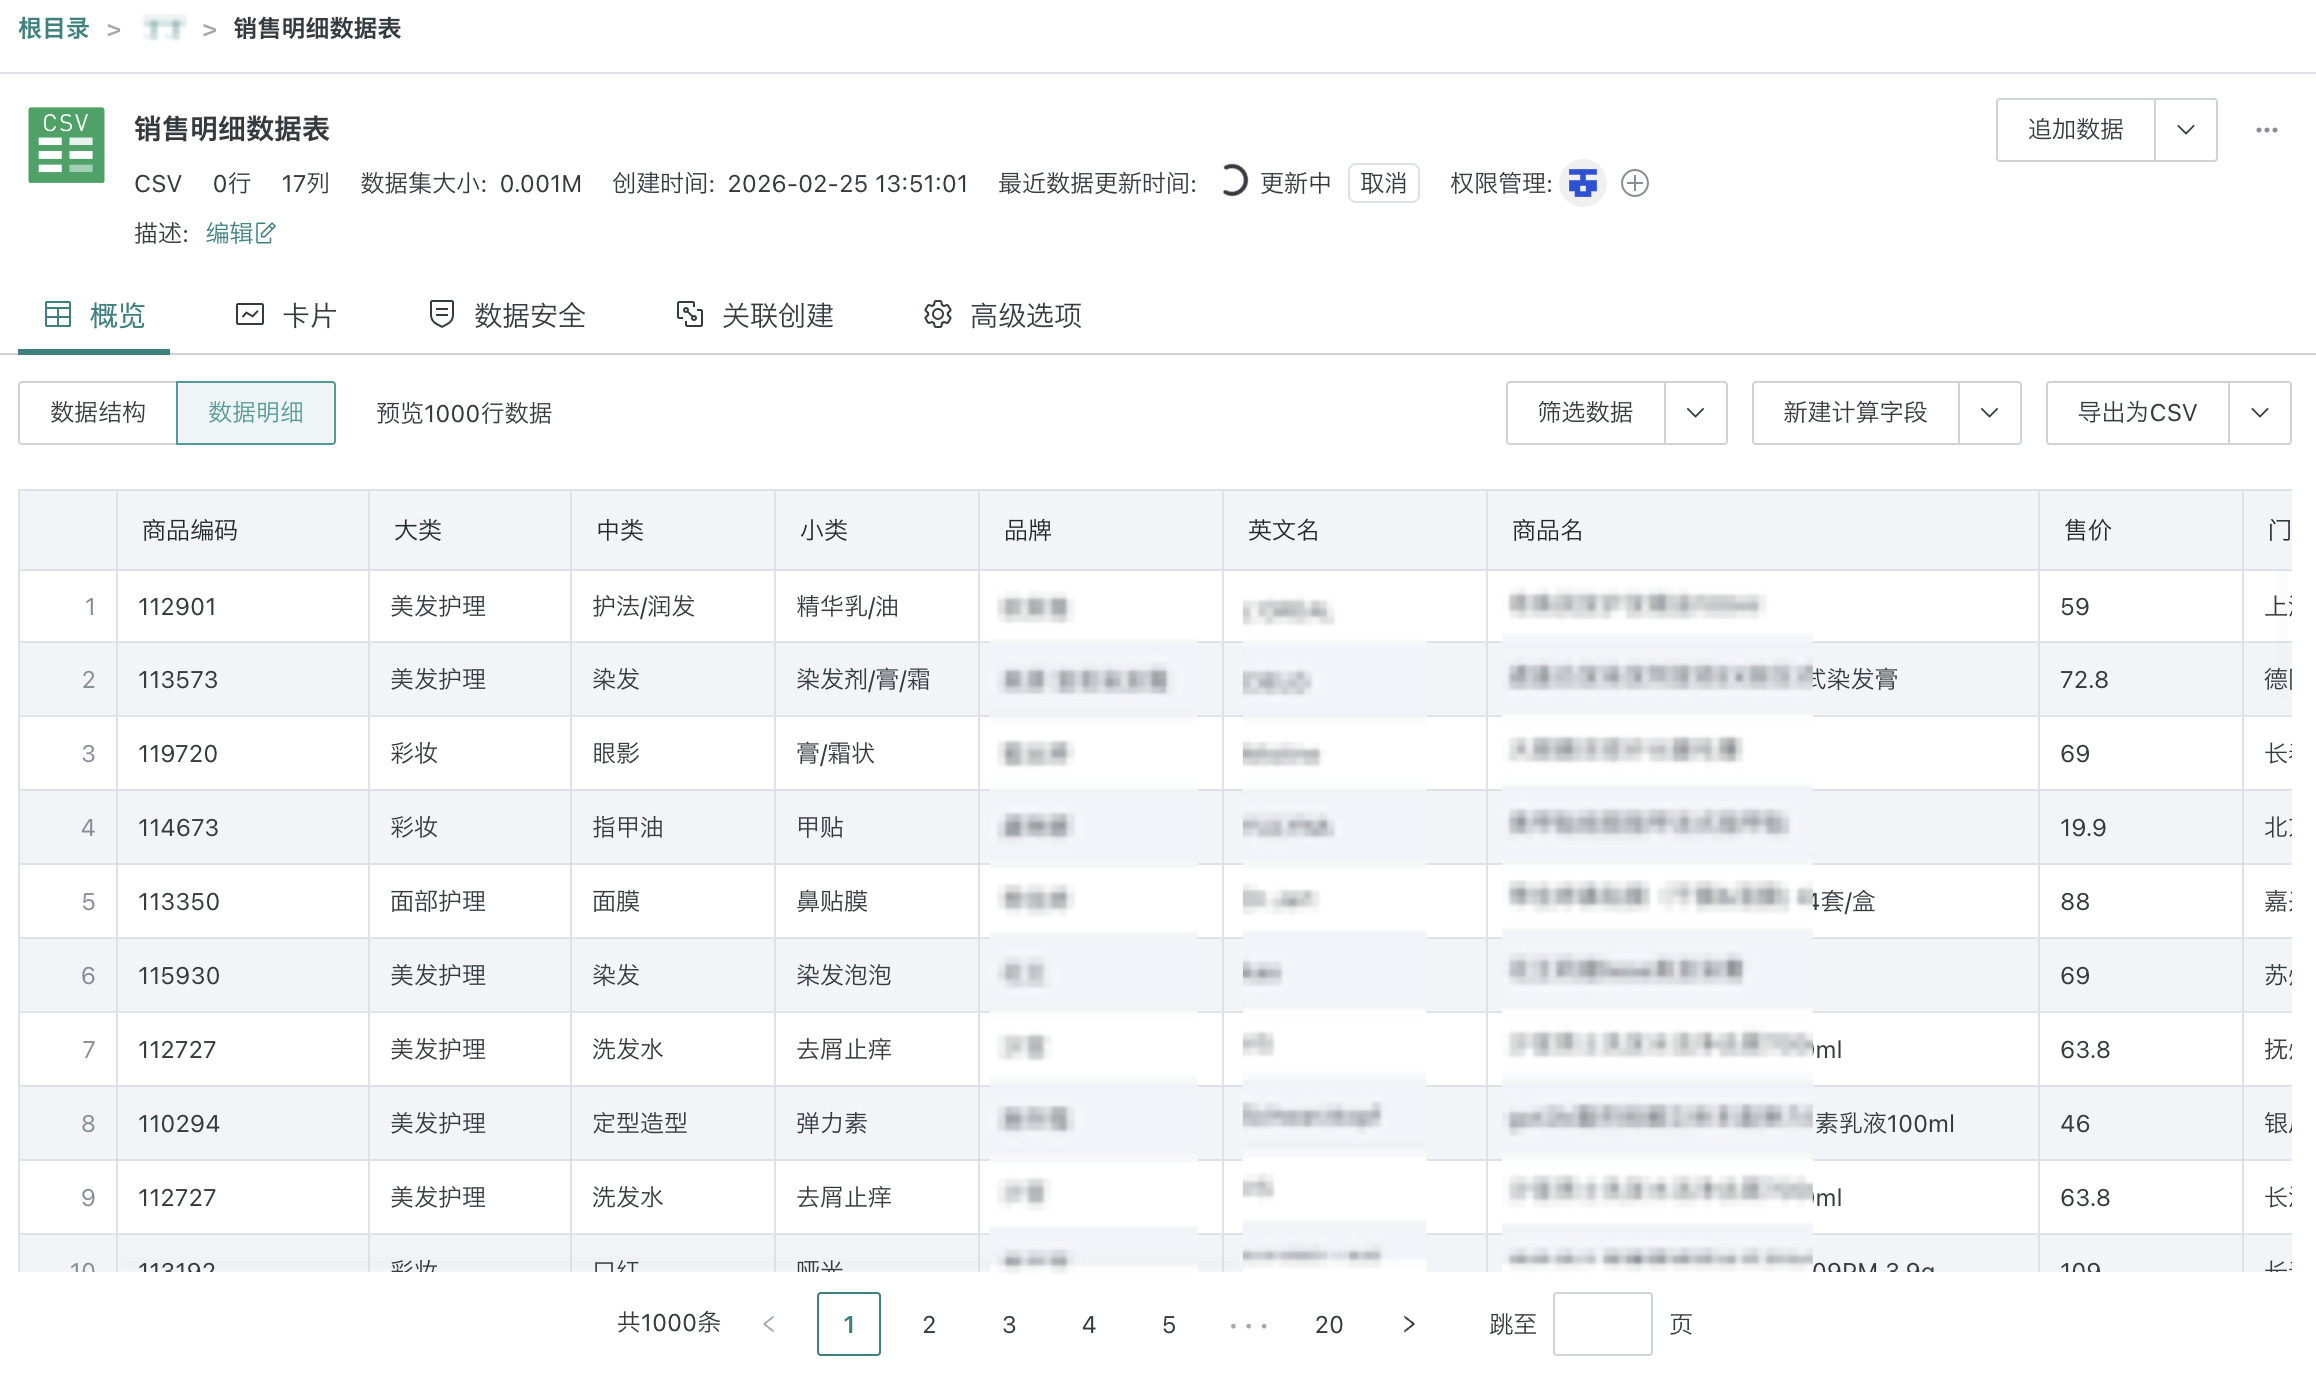This screenshot has width=2316, height=1382.
Task: Switch to the 数据安全 tab
Action: point(508,315)
